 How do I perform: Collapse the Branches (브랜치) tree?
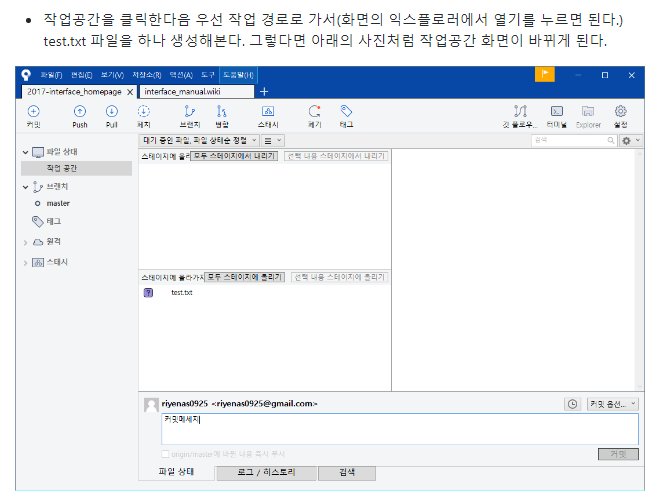[x=25, y=187]
